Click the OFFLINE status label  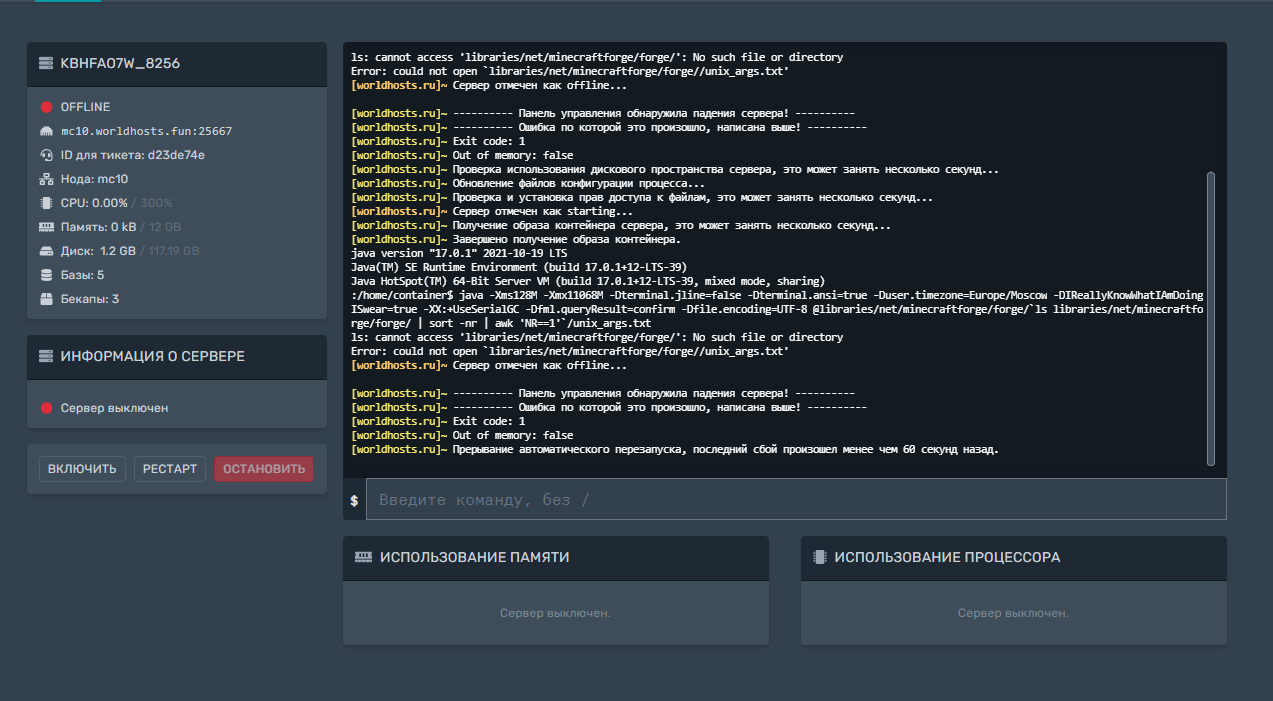click(x=85, y=107)
